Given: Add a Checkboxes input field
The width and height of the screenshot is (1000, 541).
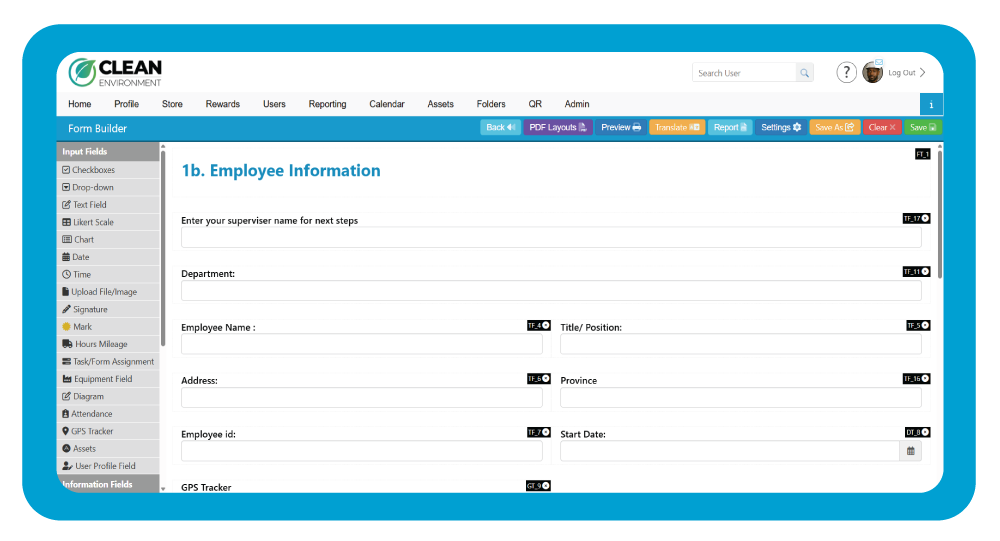Looking at the screenshot, I should (108, 170).
